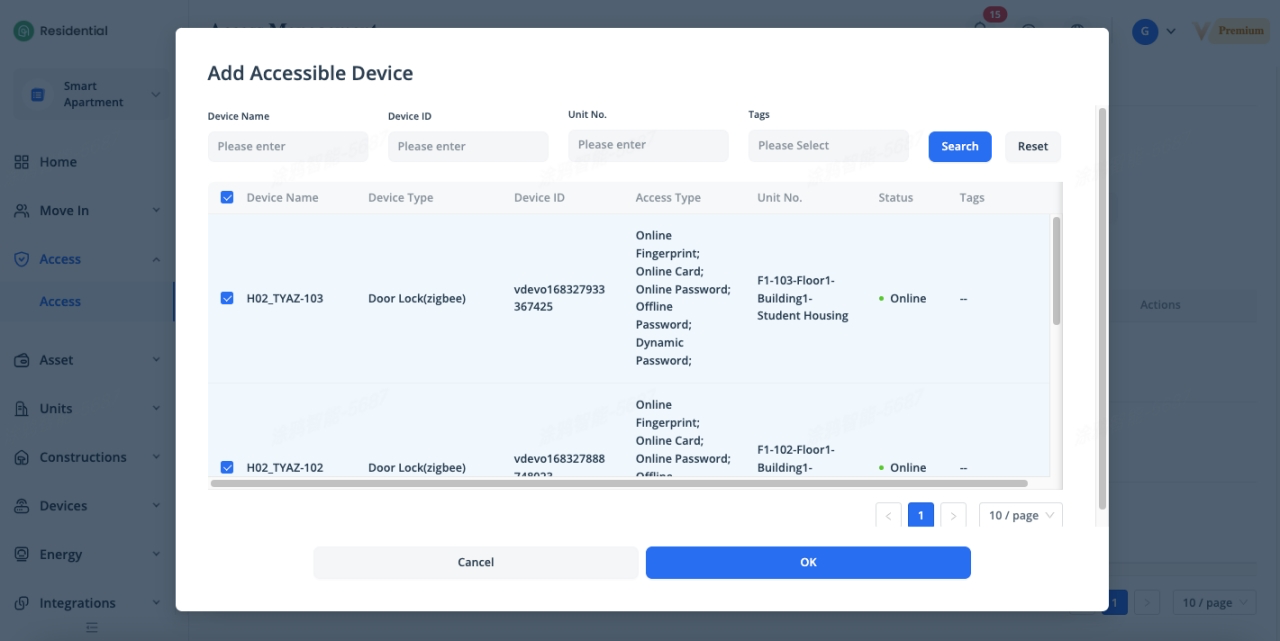Toggle the select-all checkbox in table header
The image size is (1280, 641).
point(227,198)
